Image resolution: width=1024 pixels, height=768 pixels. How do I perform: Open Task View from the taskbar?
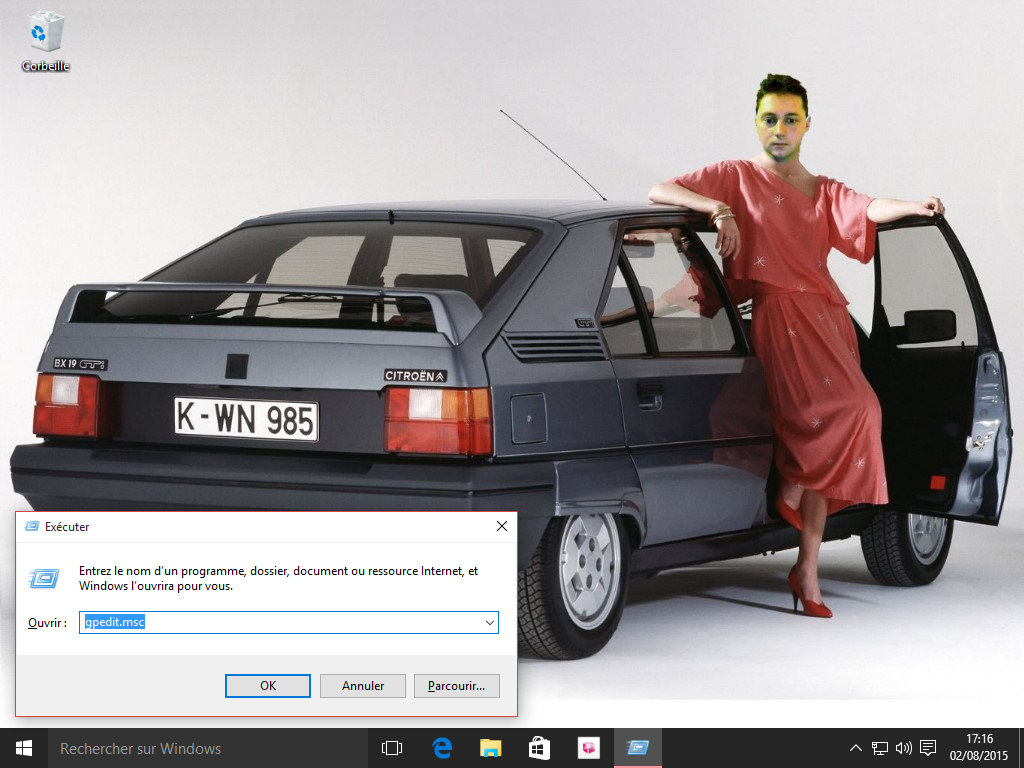[392, 747]
